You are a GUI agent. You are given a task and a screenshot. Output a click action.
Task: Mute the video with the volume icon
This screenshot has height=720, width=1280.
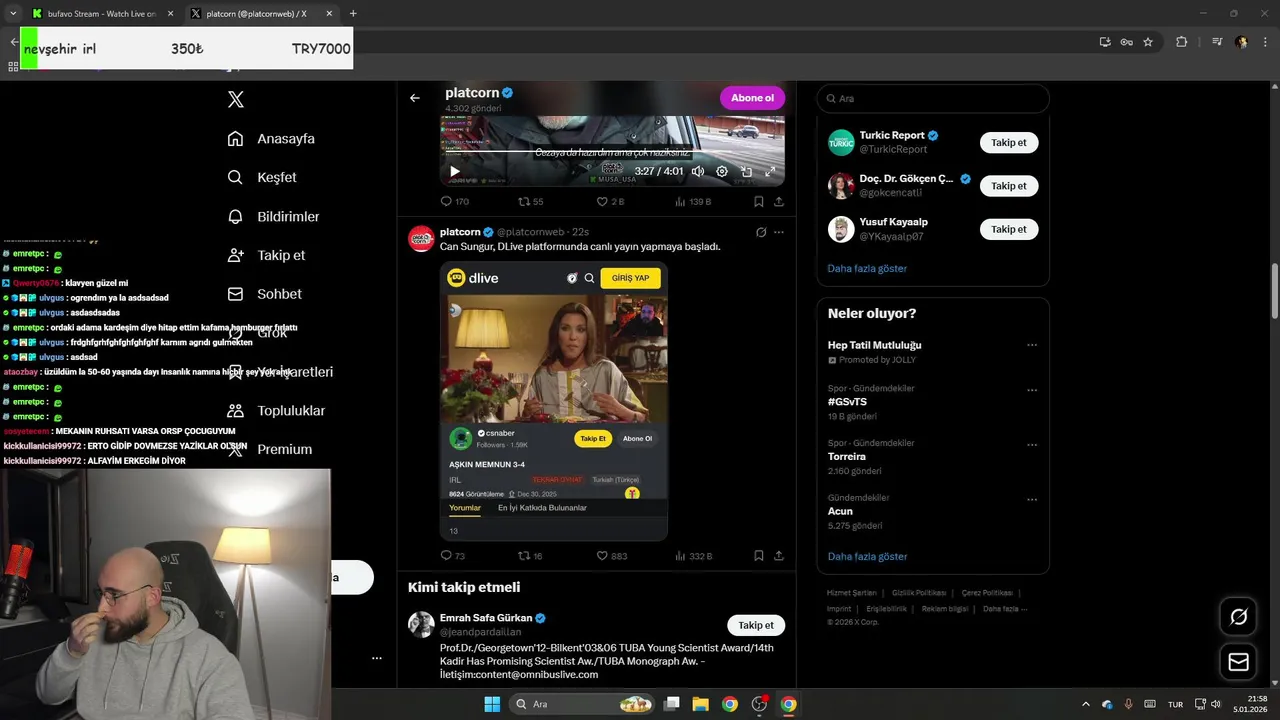697,172
